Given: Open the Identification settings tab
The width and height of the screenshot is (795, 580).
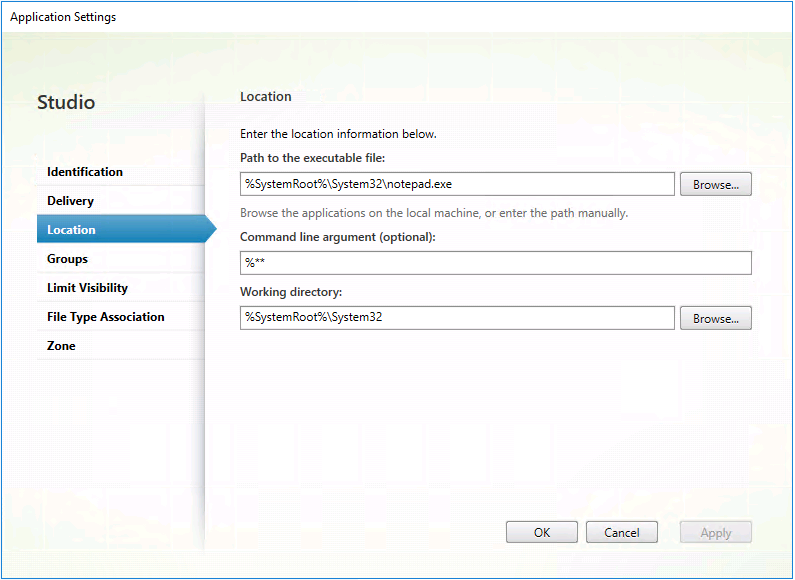Looking at the screenshot, I should point(85,172).
